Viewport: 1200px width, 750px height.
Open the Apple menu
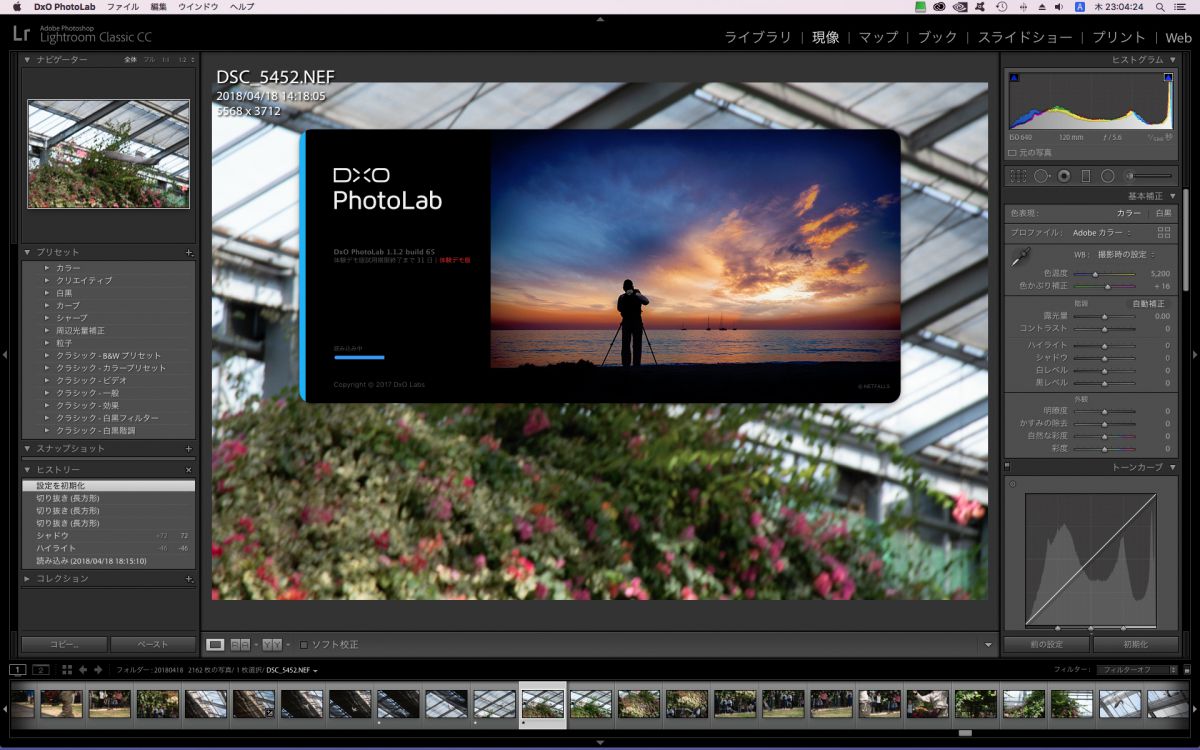tap(17, 6)
